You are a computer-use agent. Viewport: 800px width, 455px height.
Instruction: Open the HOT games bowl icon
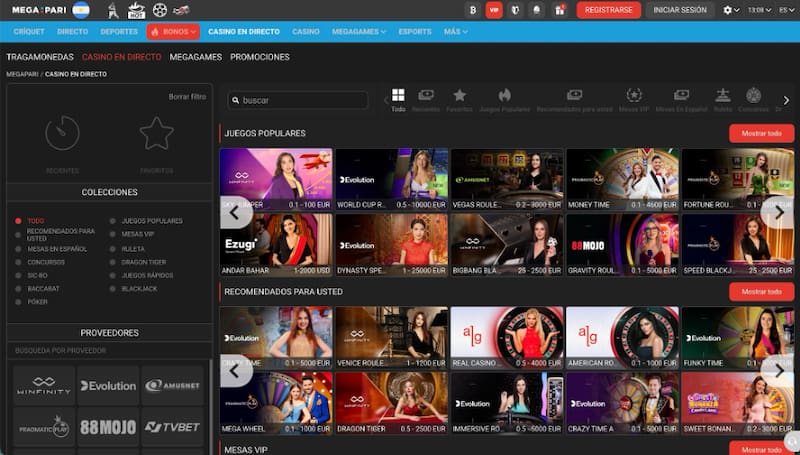(x=136, y=10)
